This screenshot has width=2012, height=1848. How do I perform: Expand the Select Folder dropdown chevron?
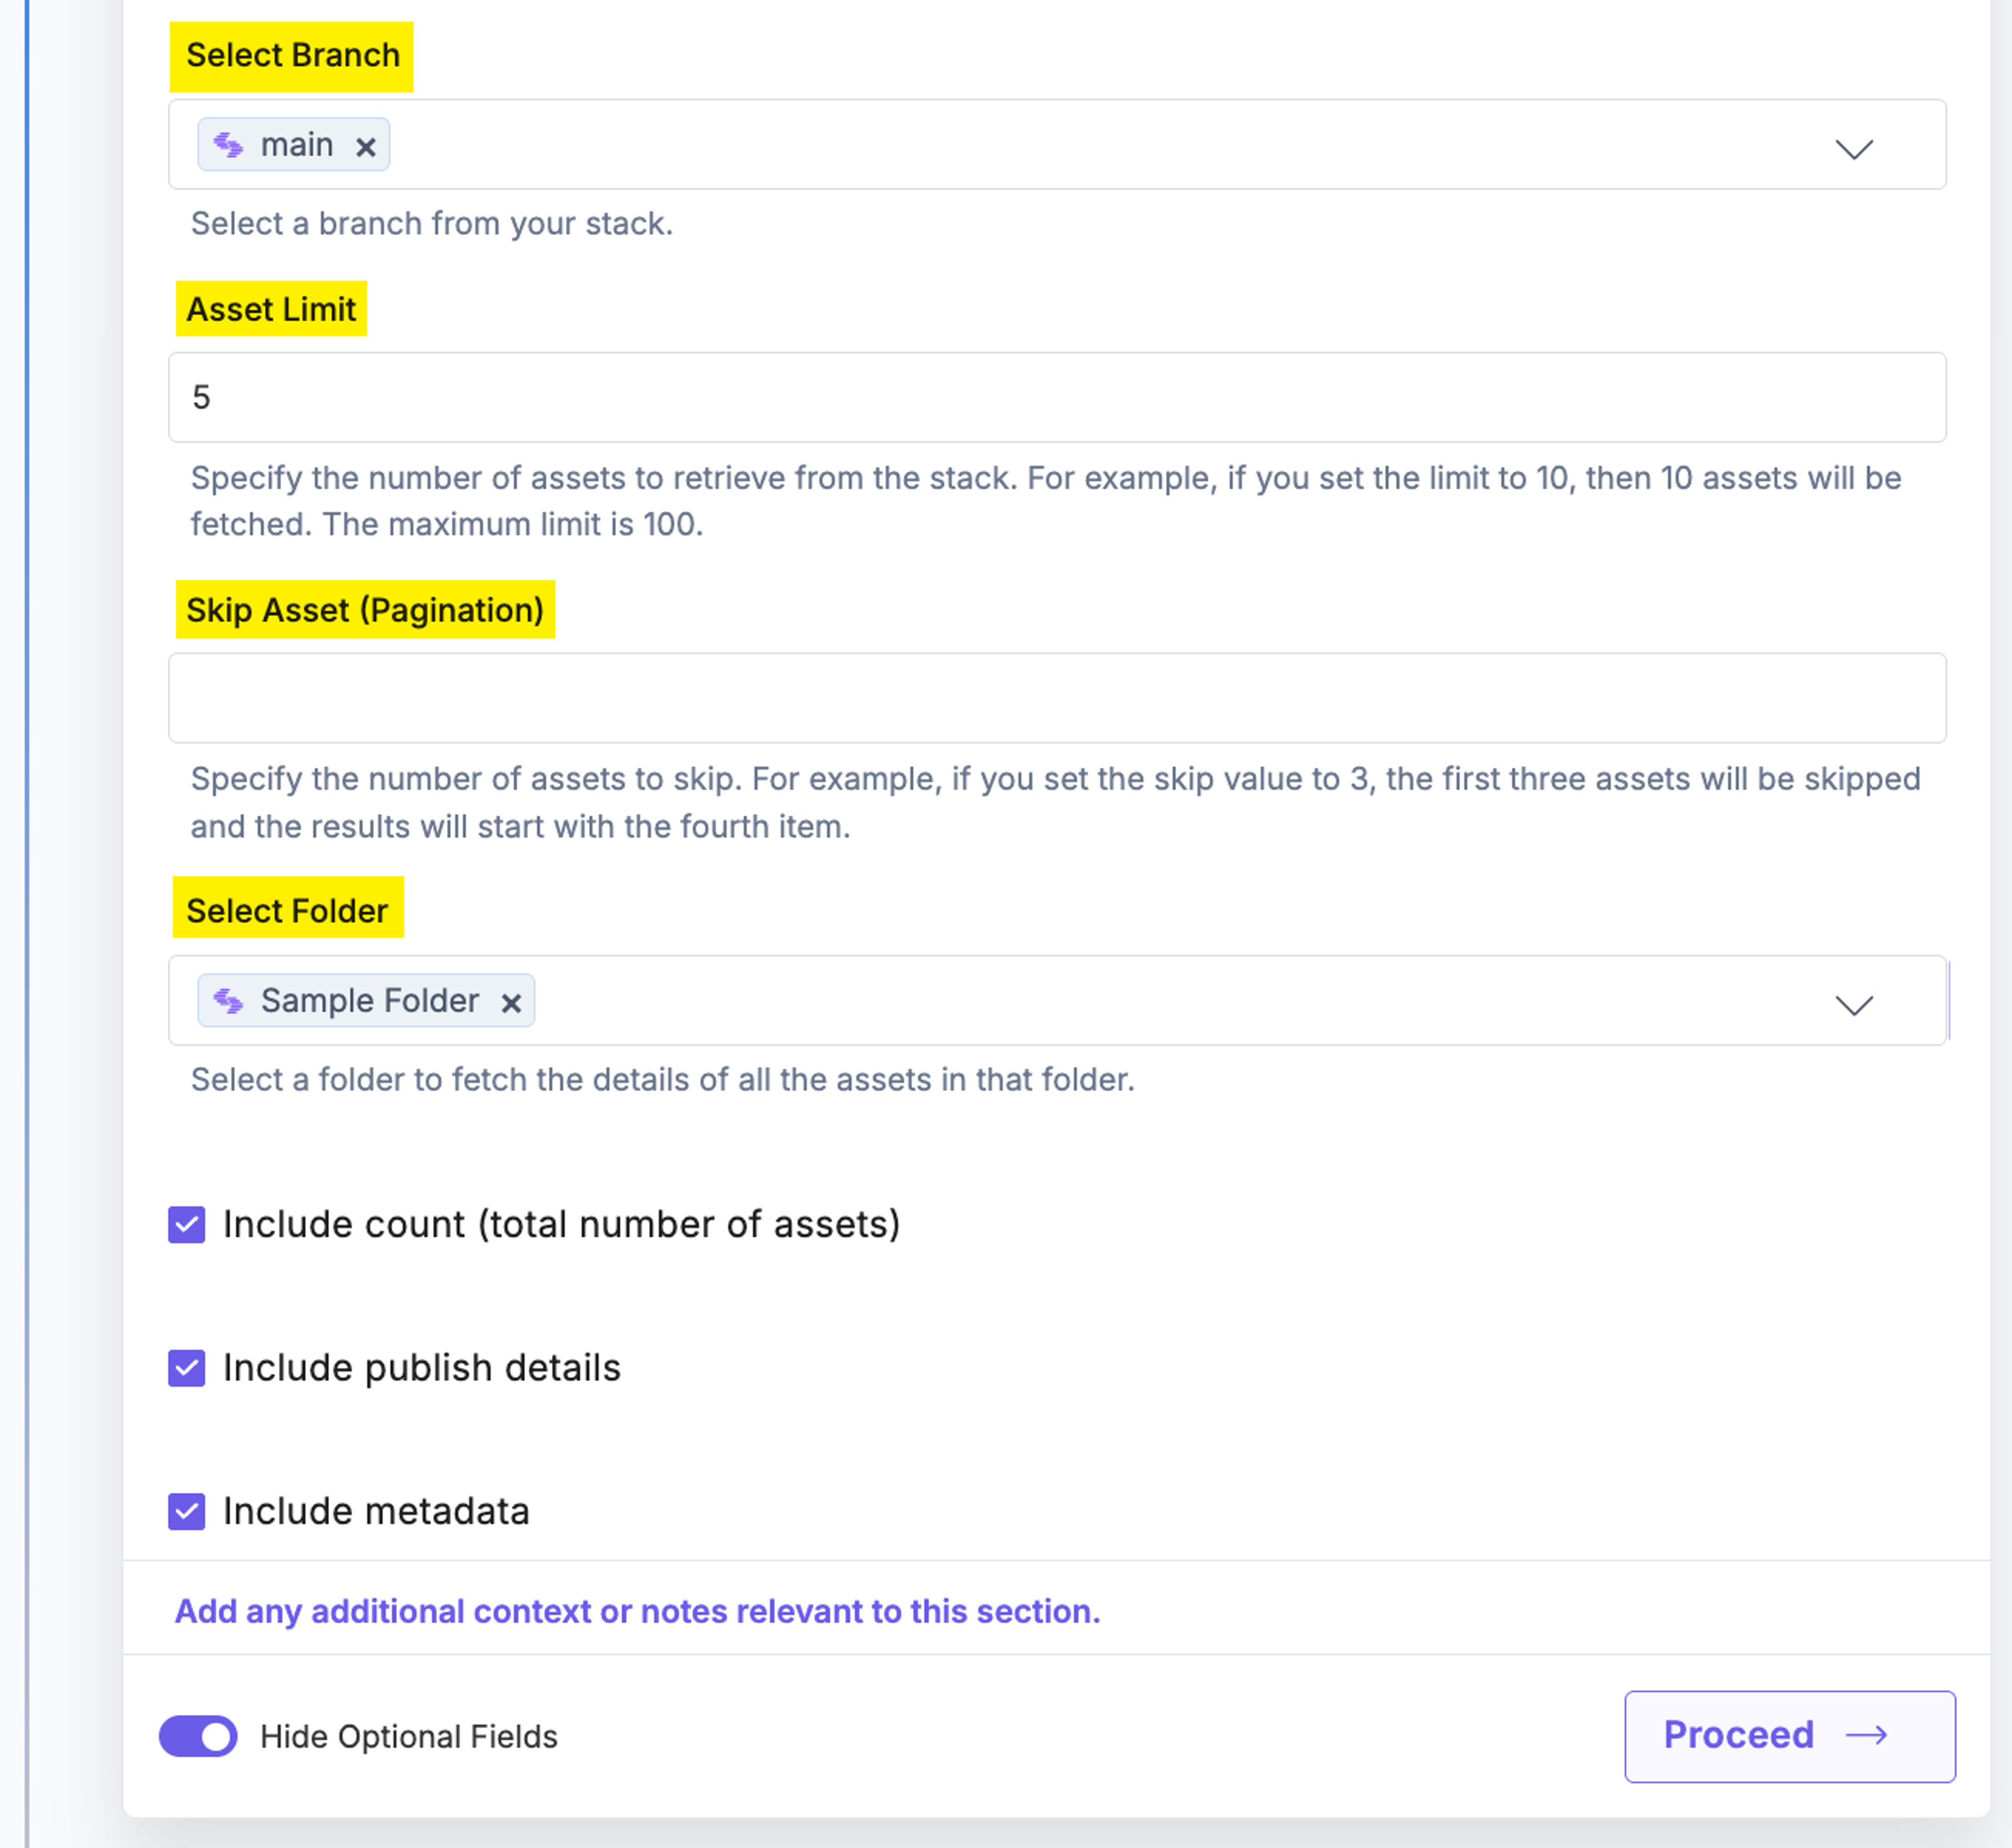pyautogui.click(x=1854, y=1005)
